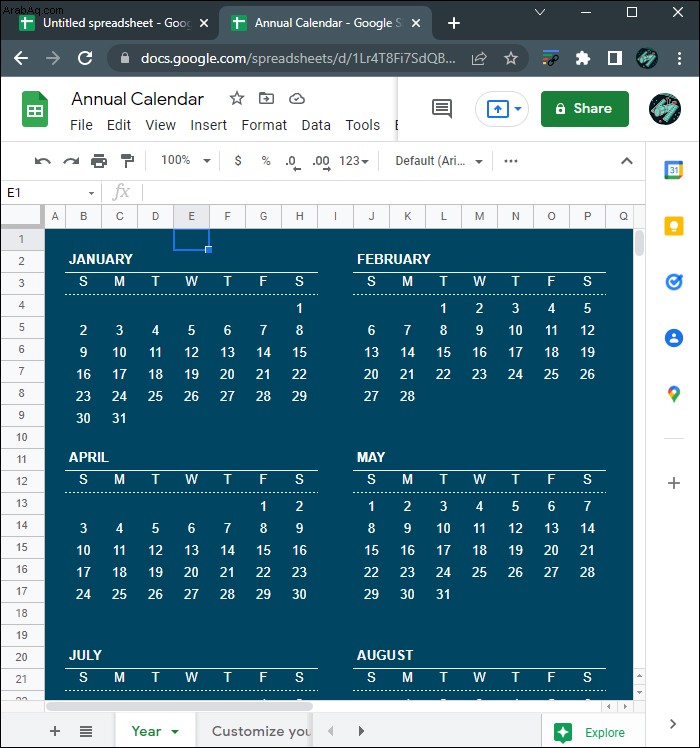Open comment history icon
700x748 pixels.
pos(441,108)
